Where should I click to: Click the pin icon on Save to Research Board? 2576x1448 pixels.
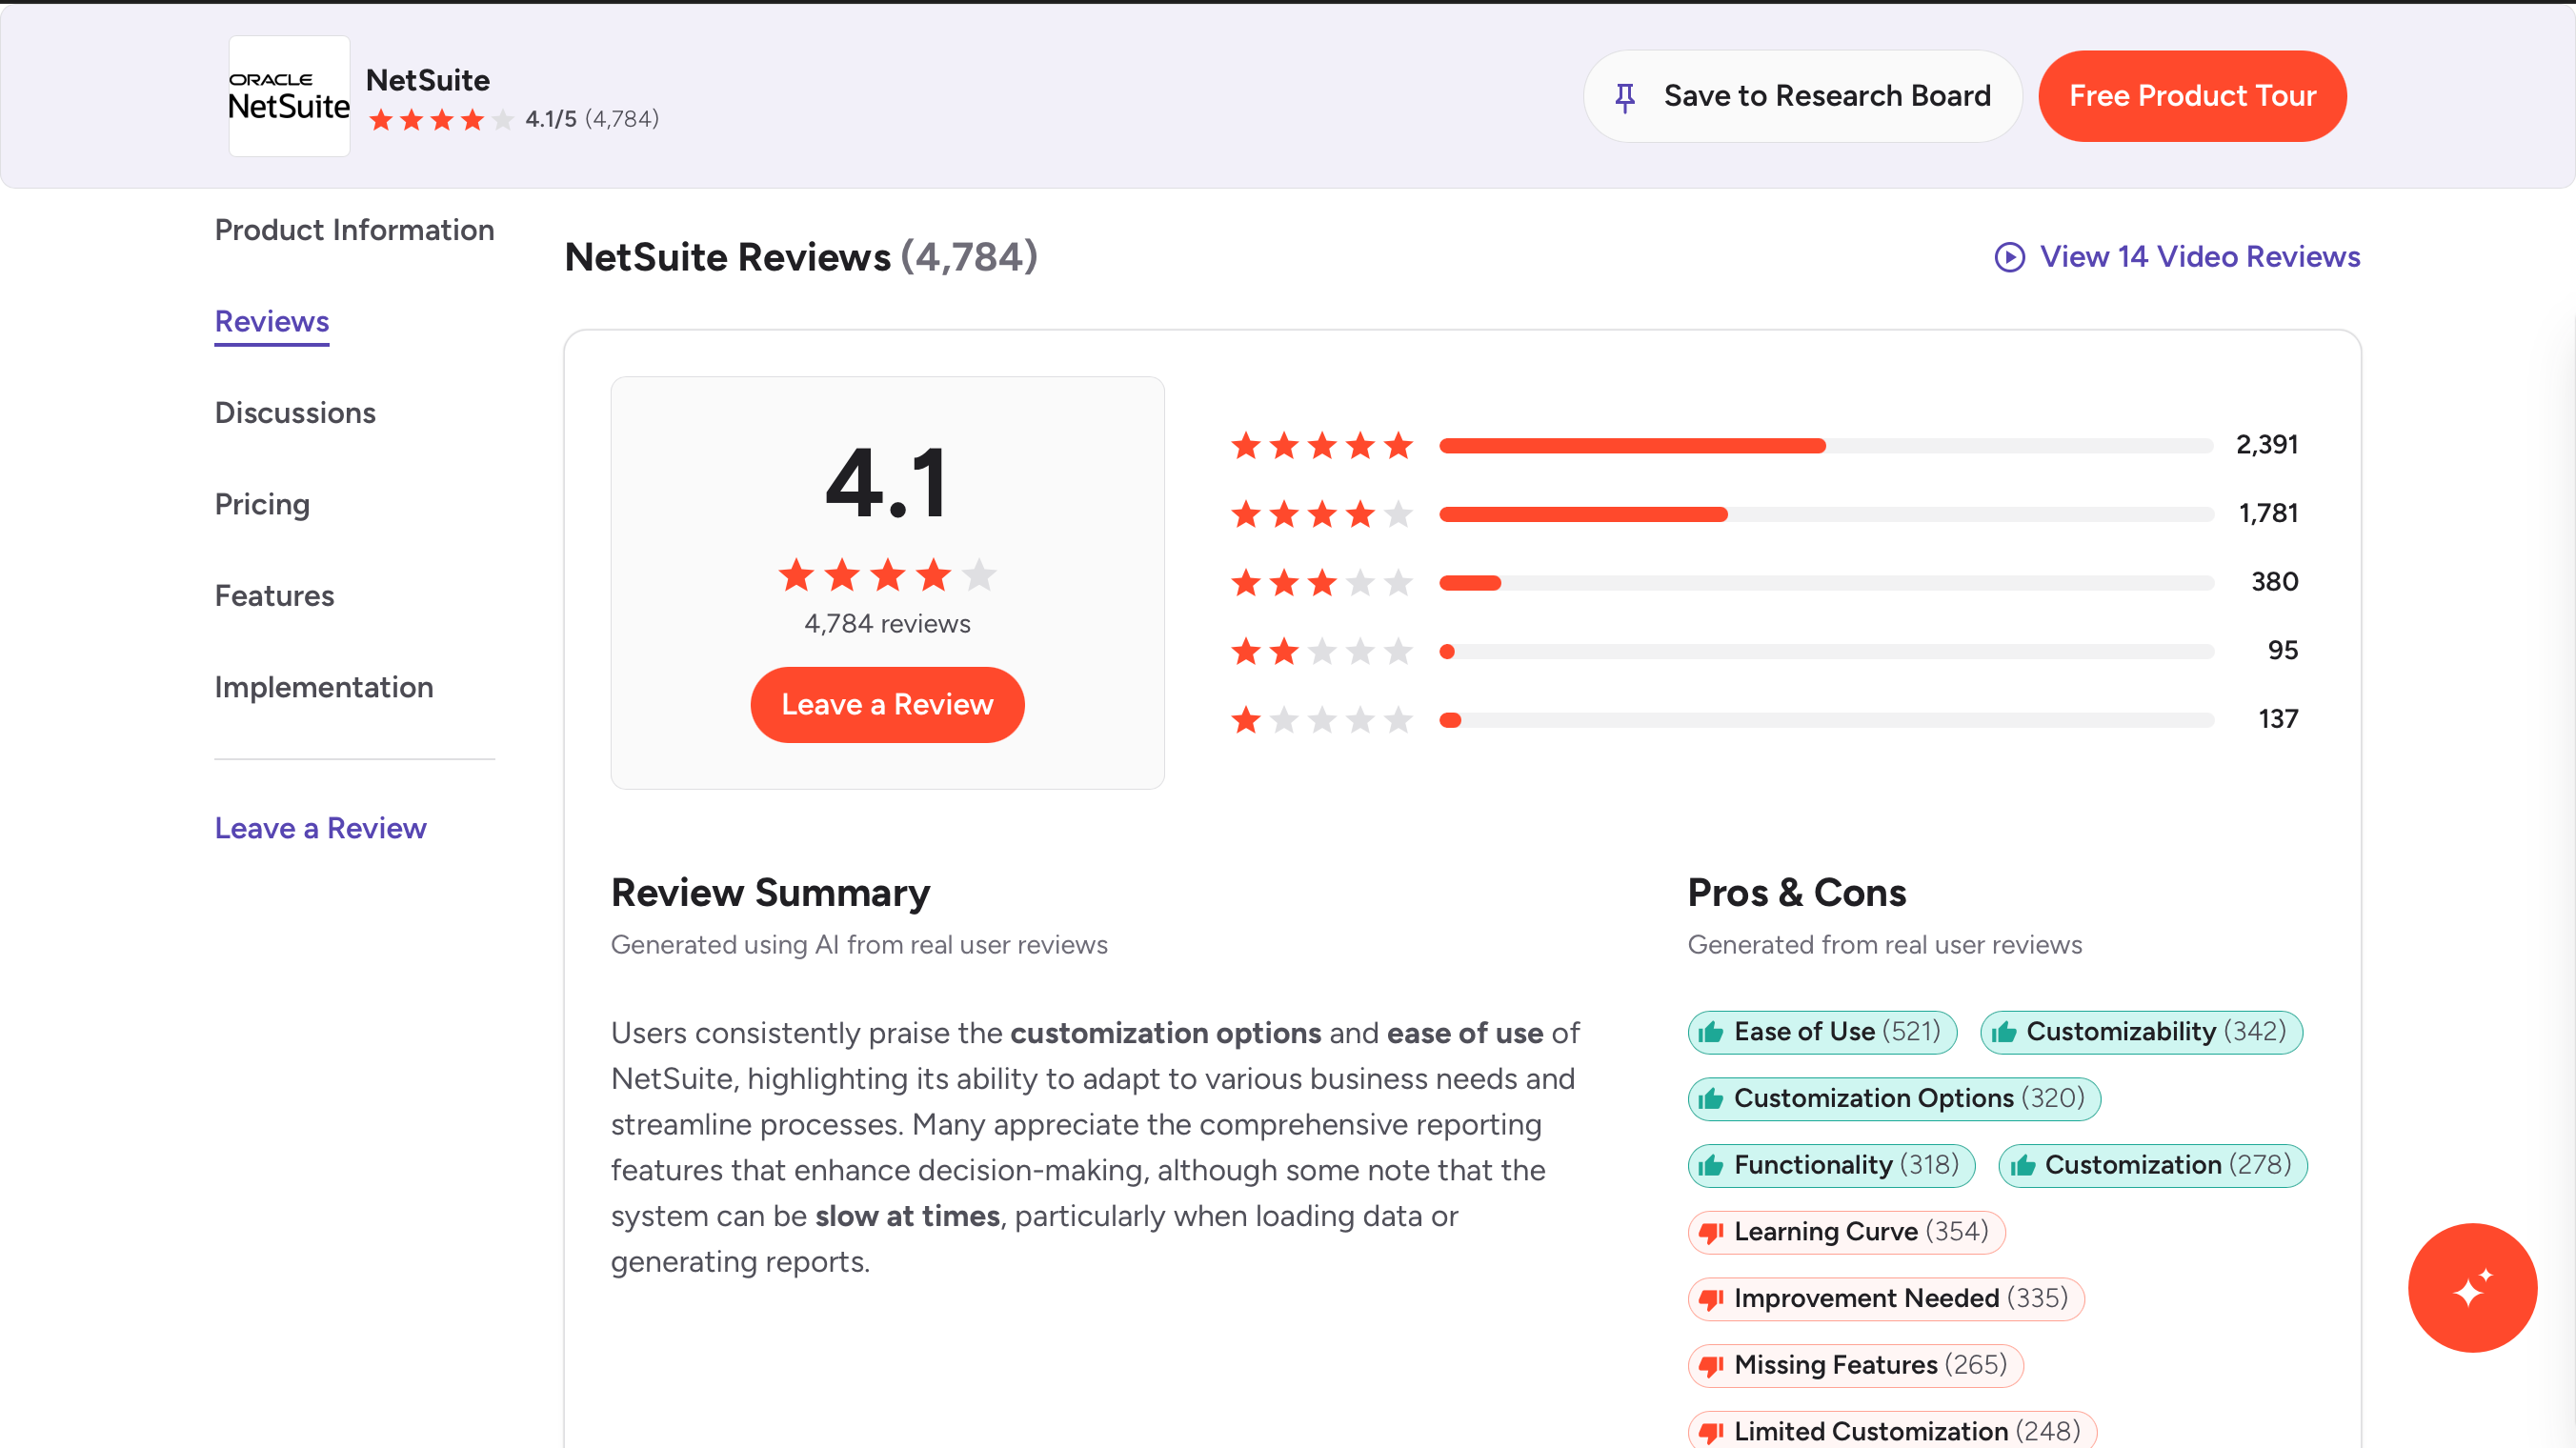[x=1625, y=97]
